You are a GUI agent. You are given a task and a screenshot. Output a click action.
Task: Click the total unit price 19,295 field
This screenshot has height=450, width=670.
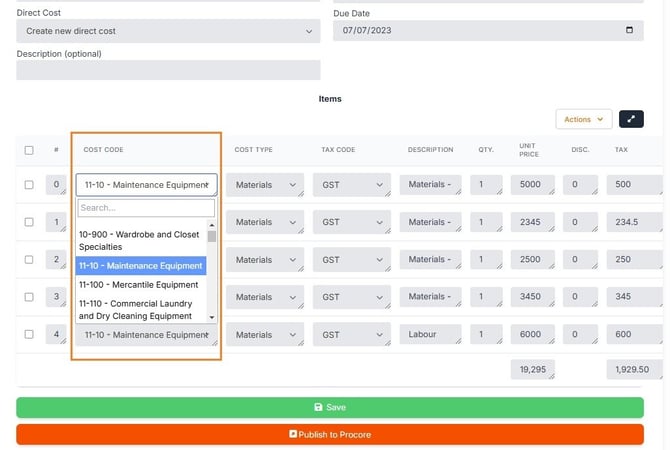tap(532, 370)
